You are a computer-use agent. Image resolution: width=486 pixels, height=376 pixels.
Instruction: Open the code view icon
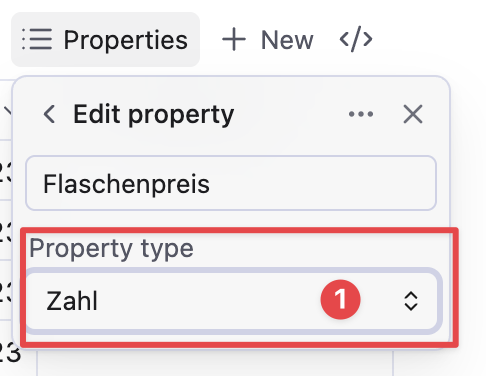(356, 40)
